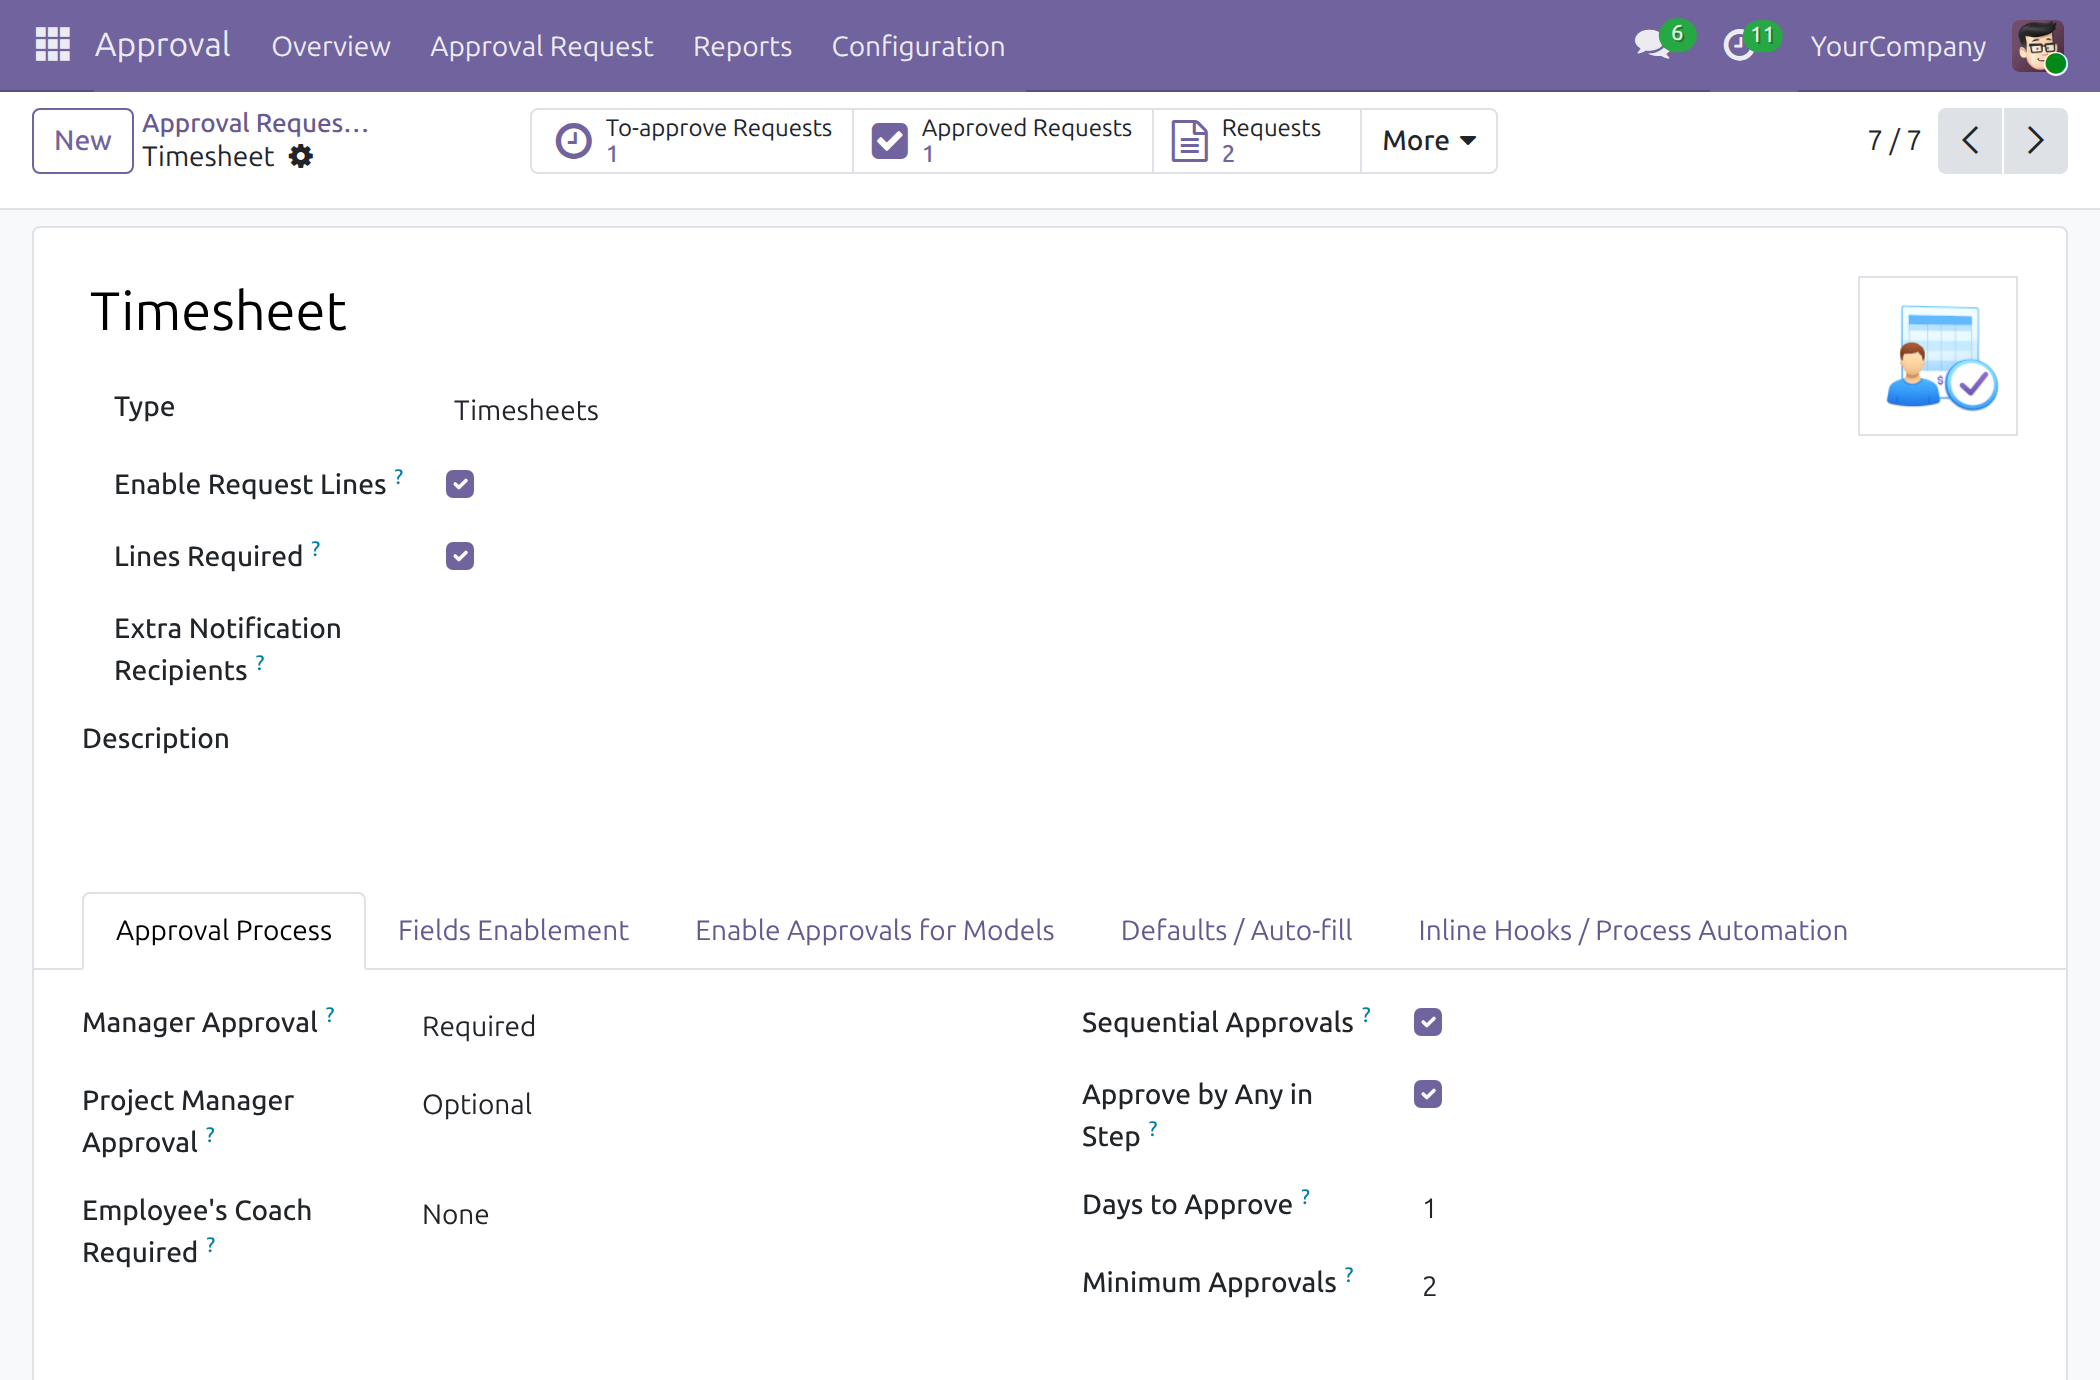2100x1380 pixels.
Task: Show help for Employee's Coach Required
Action: pyautogui.click(x=211, y=1244)
